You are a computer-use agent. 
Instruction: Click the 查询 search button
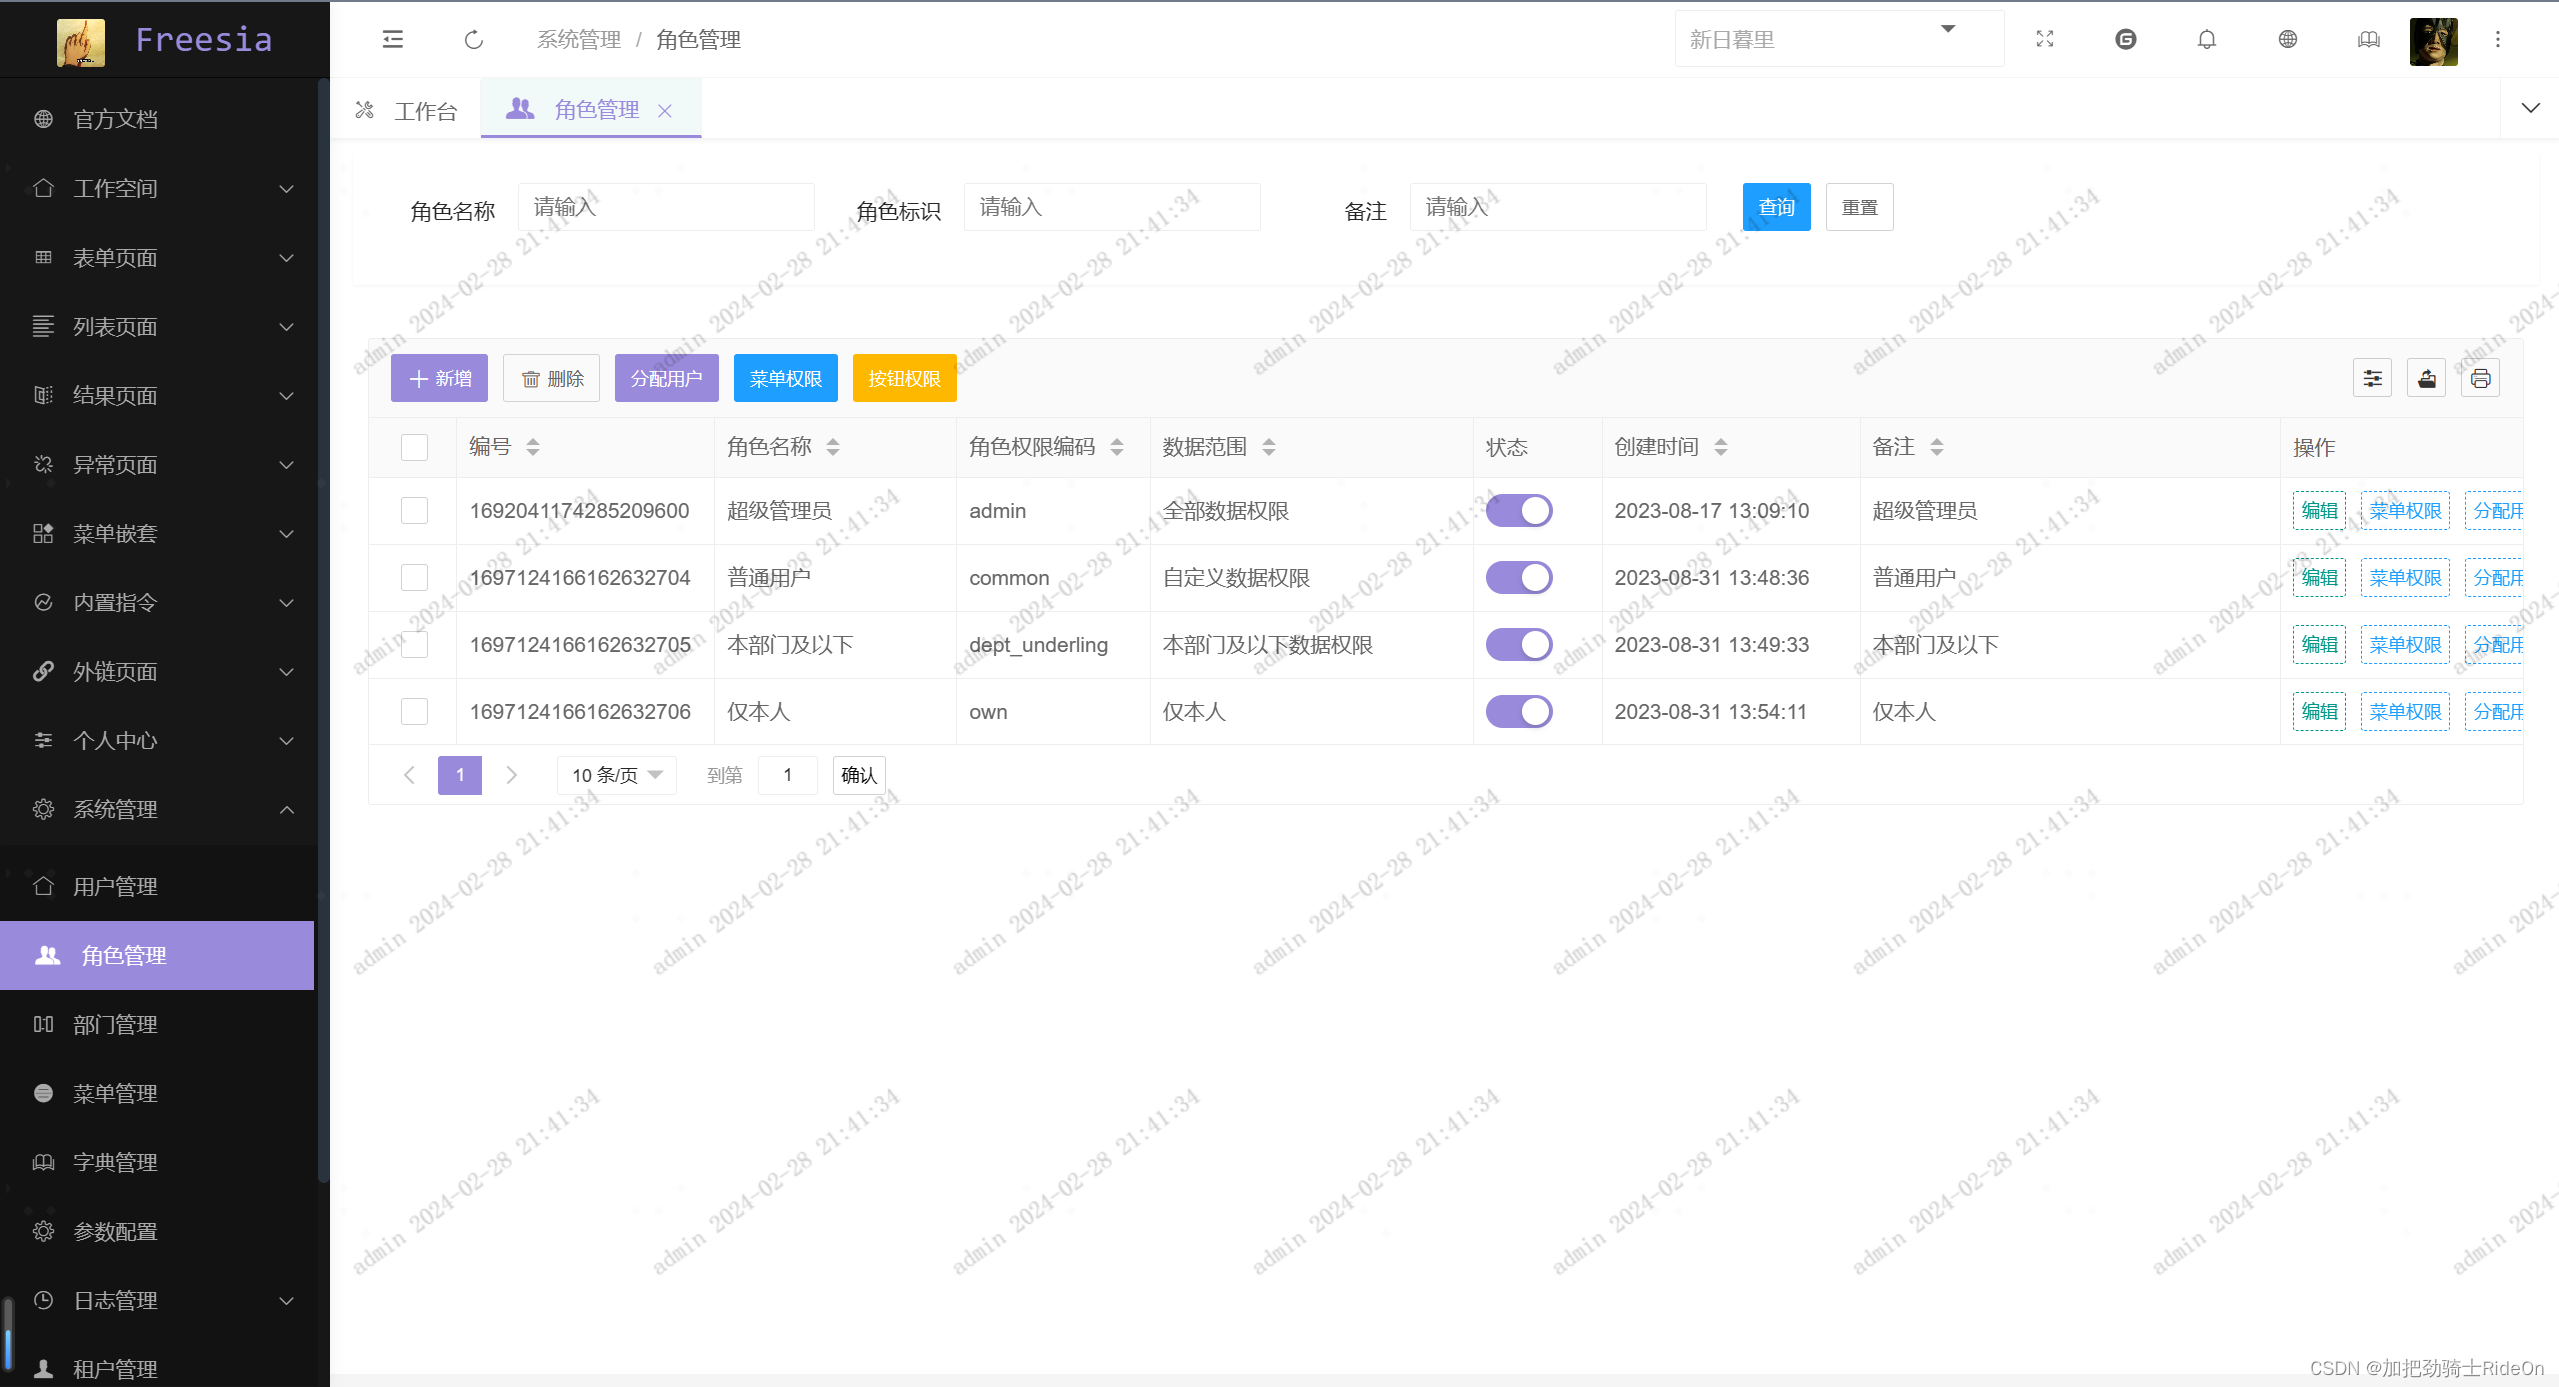[1777, 207]
